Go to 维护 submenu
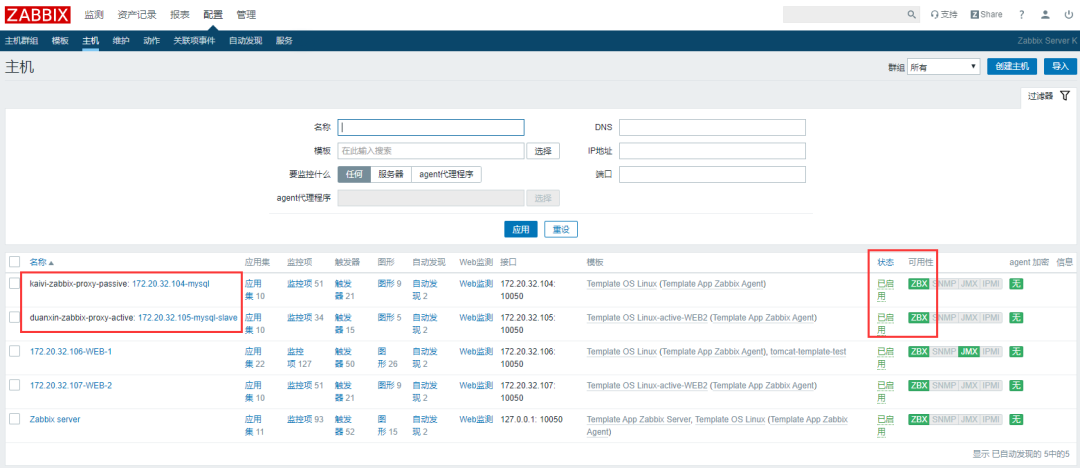This screenshot has width=1080, height=468. [121, 41]
